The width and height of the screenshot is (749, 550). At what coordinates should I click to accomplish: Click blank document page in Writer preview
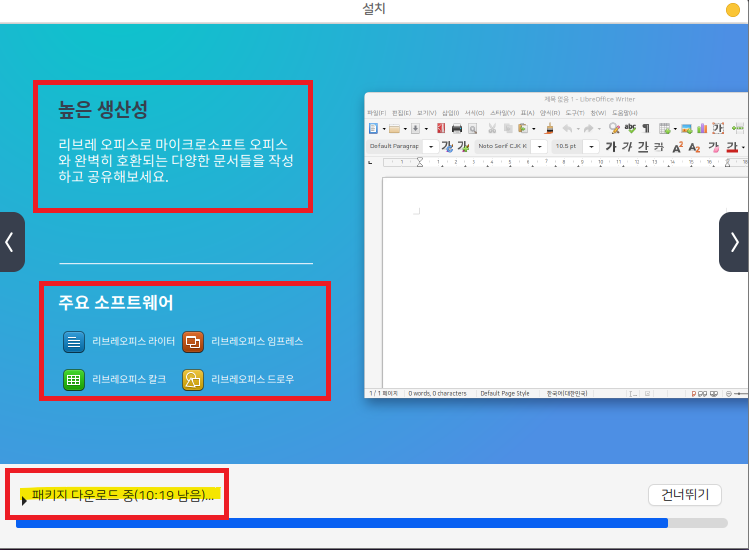(x=565, y=283)
